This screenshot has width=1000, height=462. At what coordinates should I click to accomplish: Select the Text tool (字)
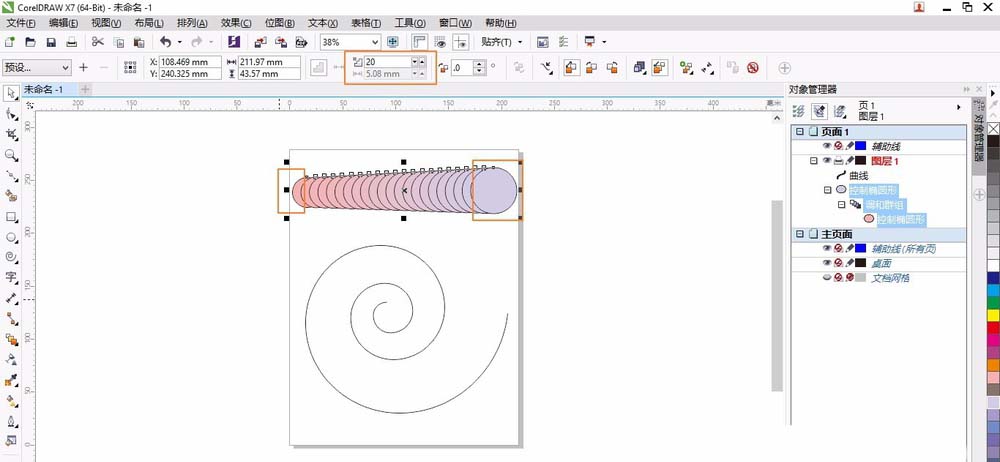11,278
